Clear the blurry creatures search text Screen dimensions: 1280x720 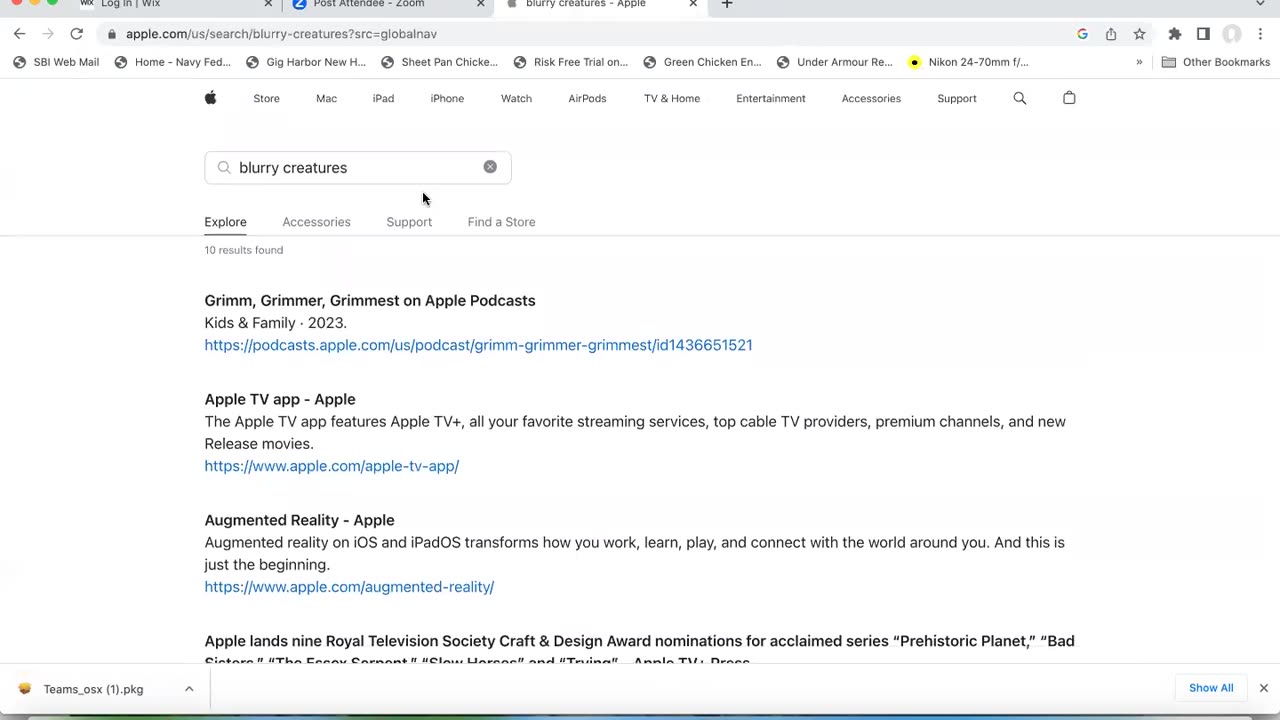click(490, 167)
